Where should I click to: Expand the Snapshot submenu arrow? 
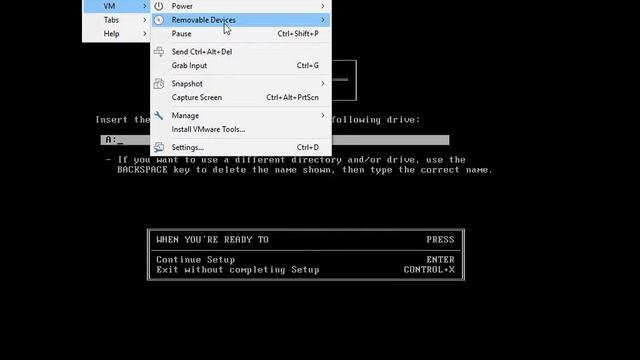tap(323, 84)
